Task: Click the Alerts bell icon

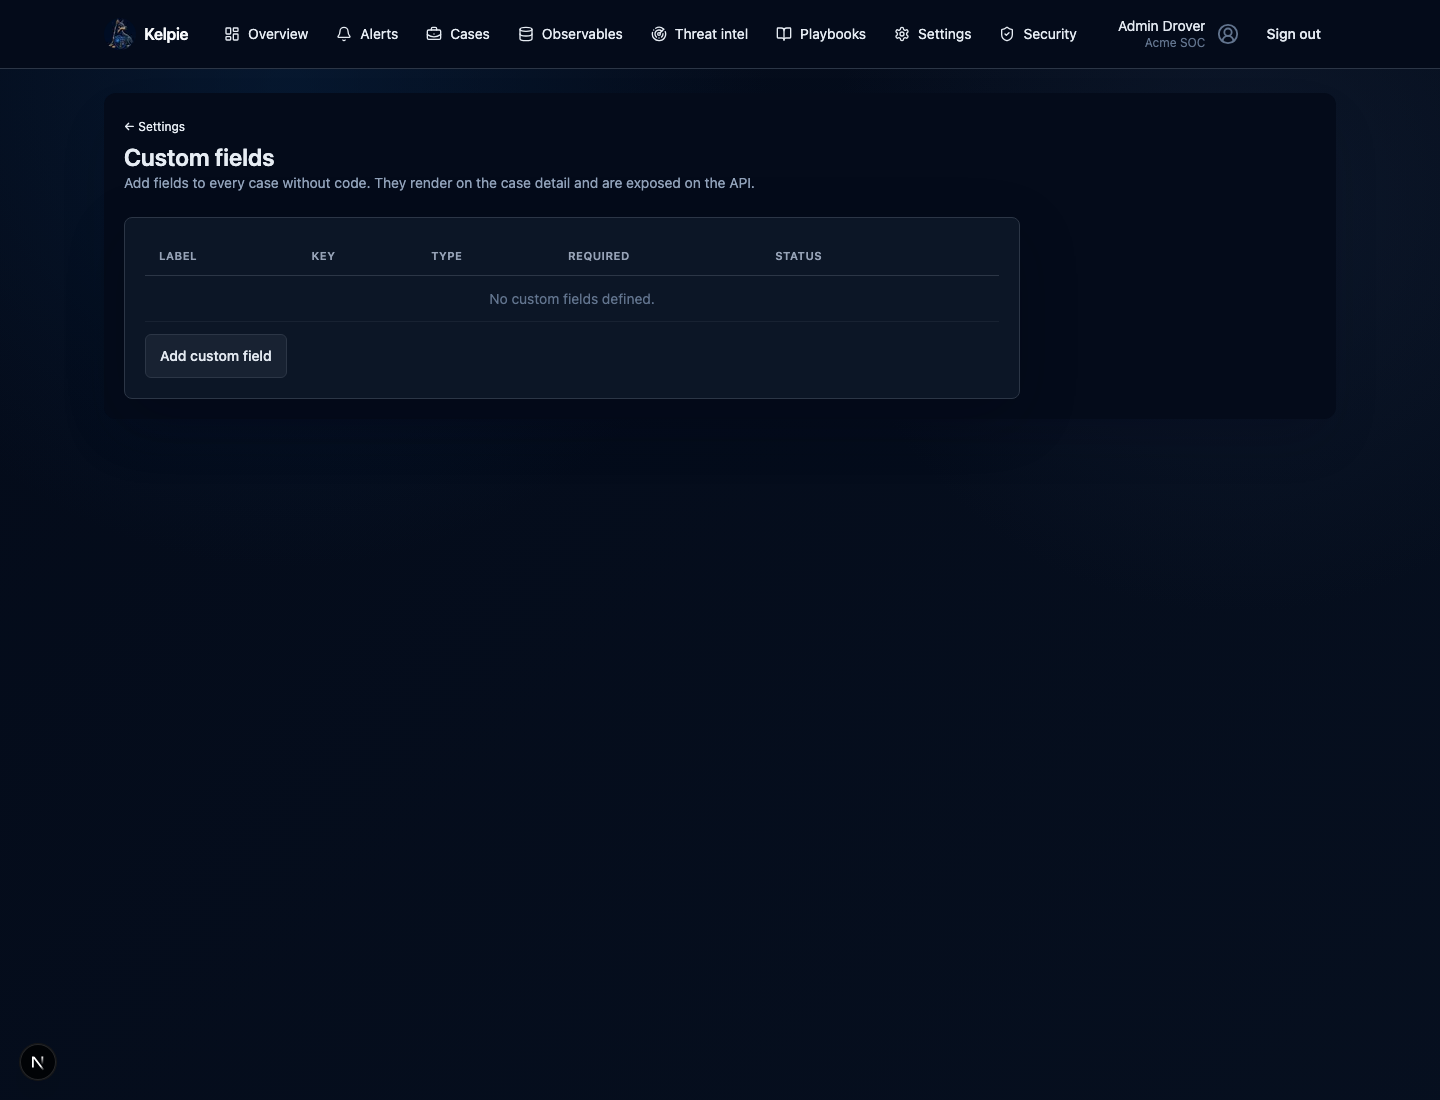Action: click(344, 34)
